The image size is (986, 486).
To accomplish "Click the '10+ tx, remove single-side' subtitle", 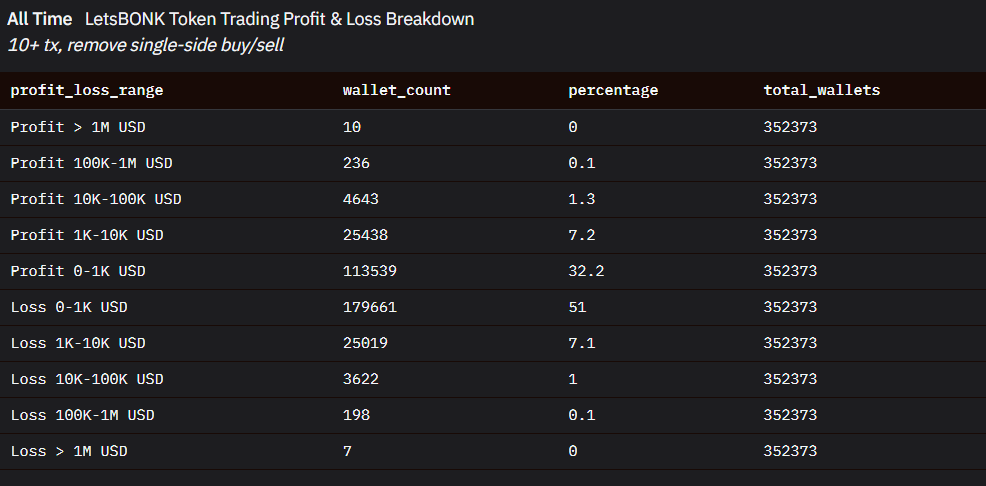I will [x=145, y=45].
